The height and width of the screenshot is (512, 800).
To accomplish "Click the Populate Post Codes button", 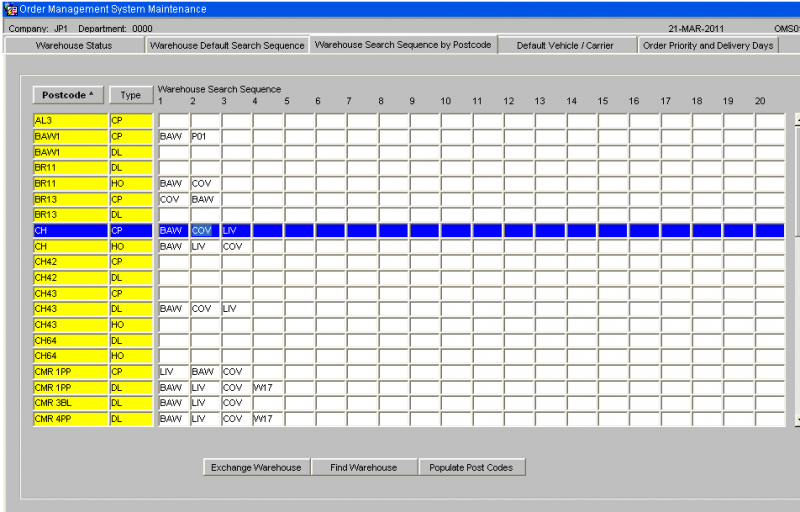I will click(x=471, y=467).
